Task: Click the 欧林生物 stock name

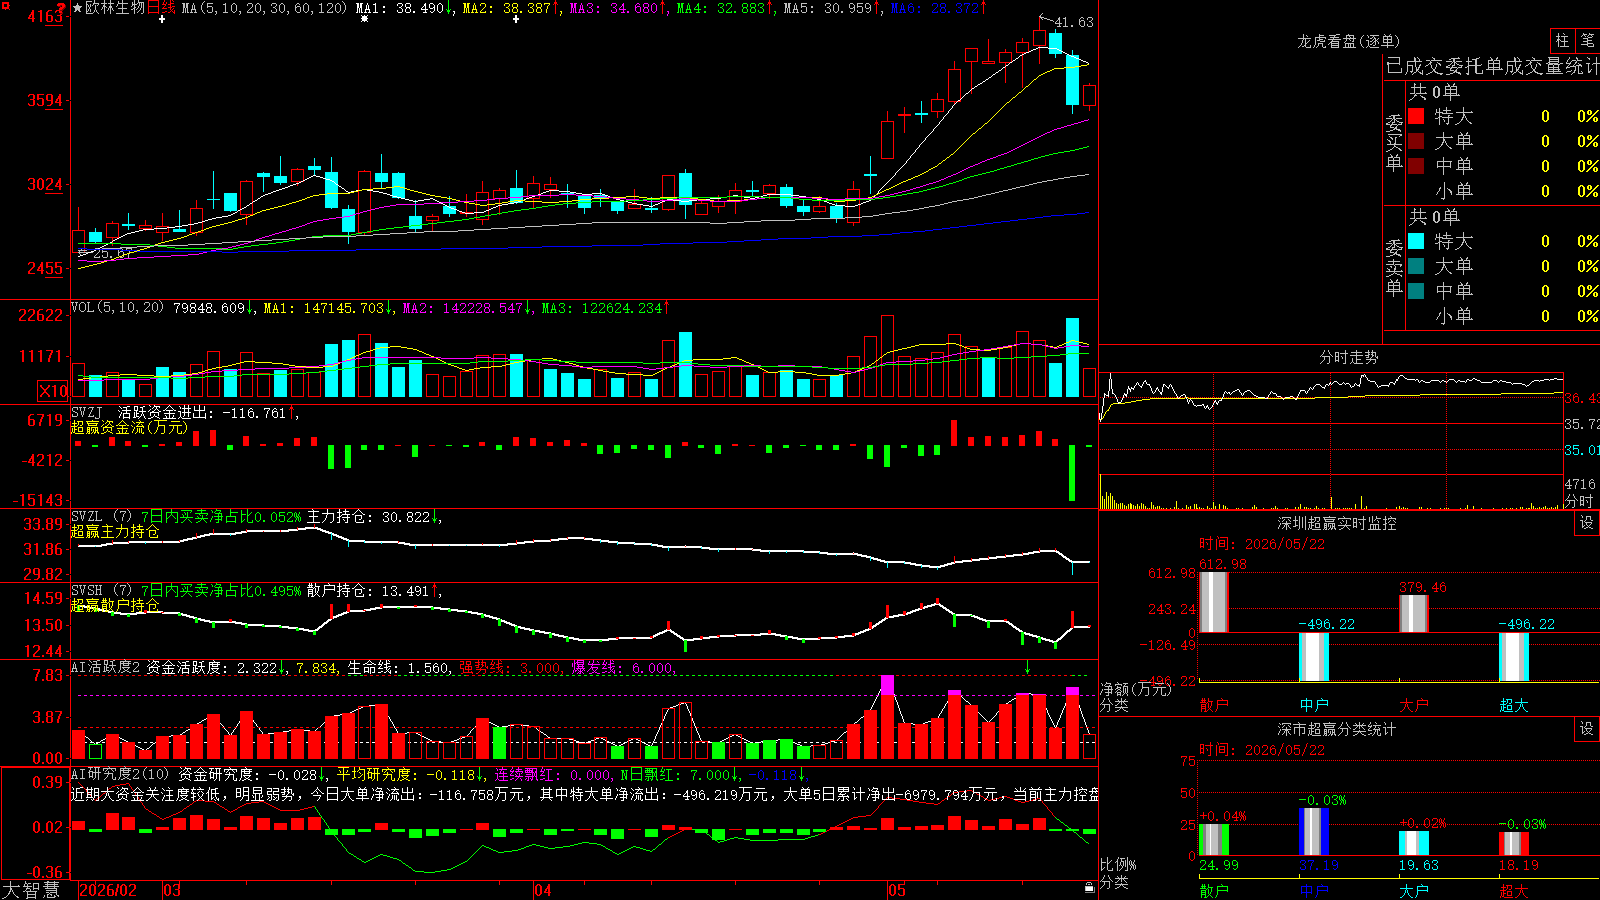Action: [x=116, y=8]
